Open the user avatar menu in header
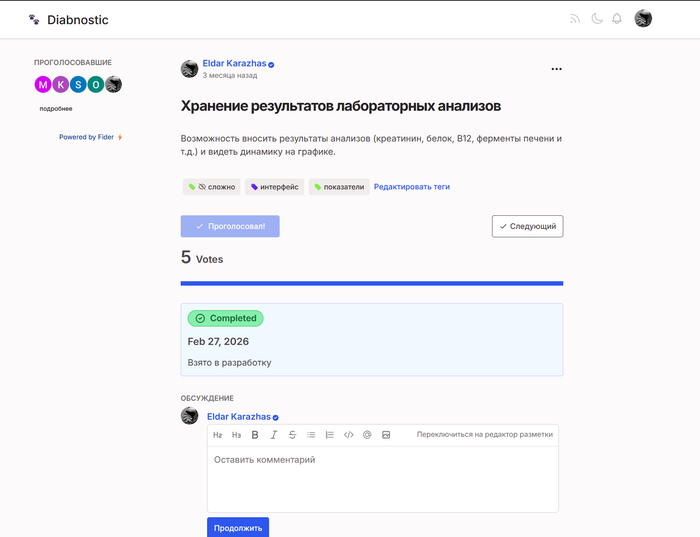This screenshot has width=700, height=537. [x=643, y=19]
